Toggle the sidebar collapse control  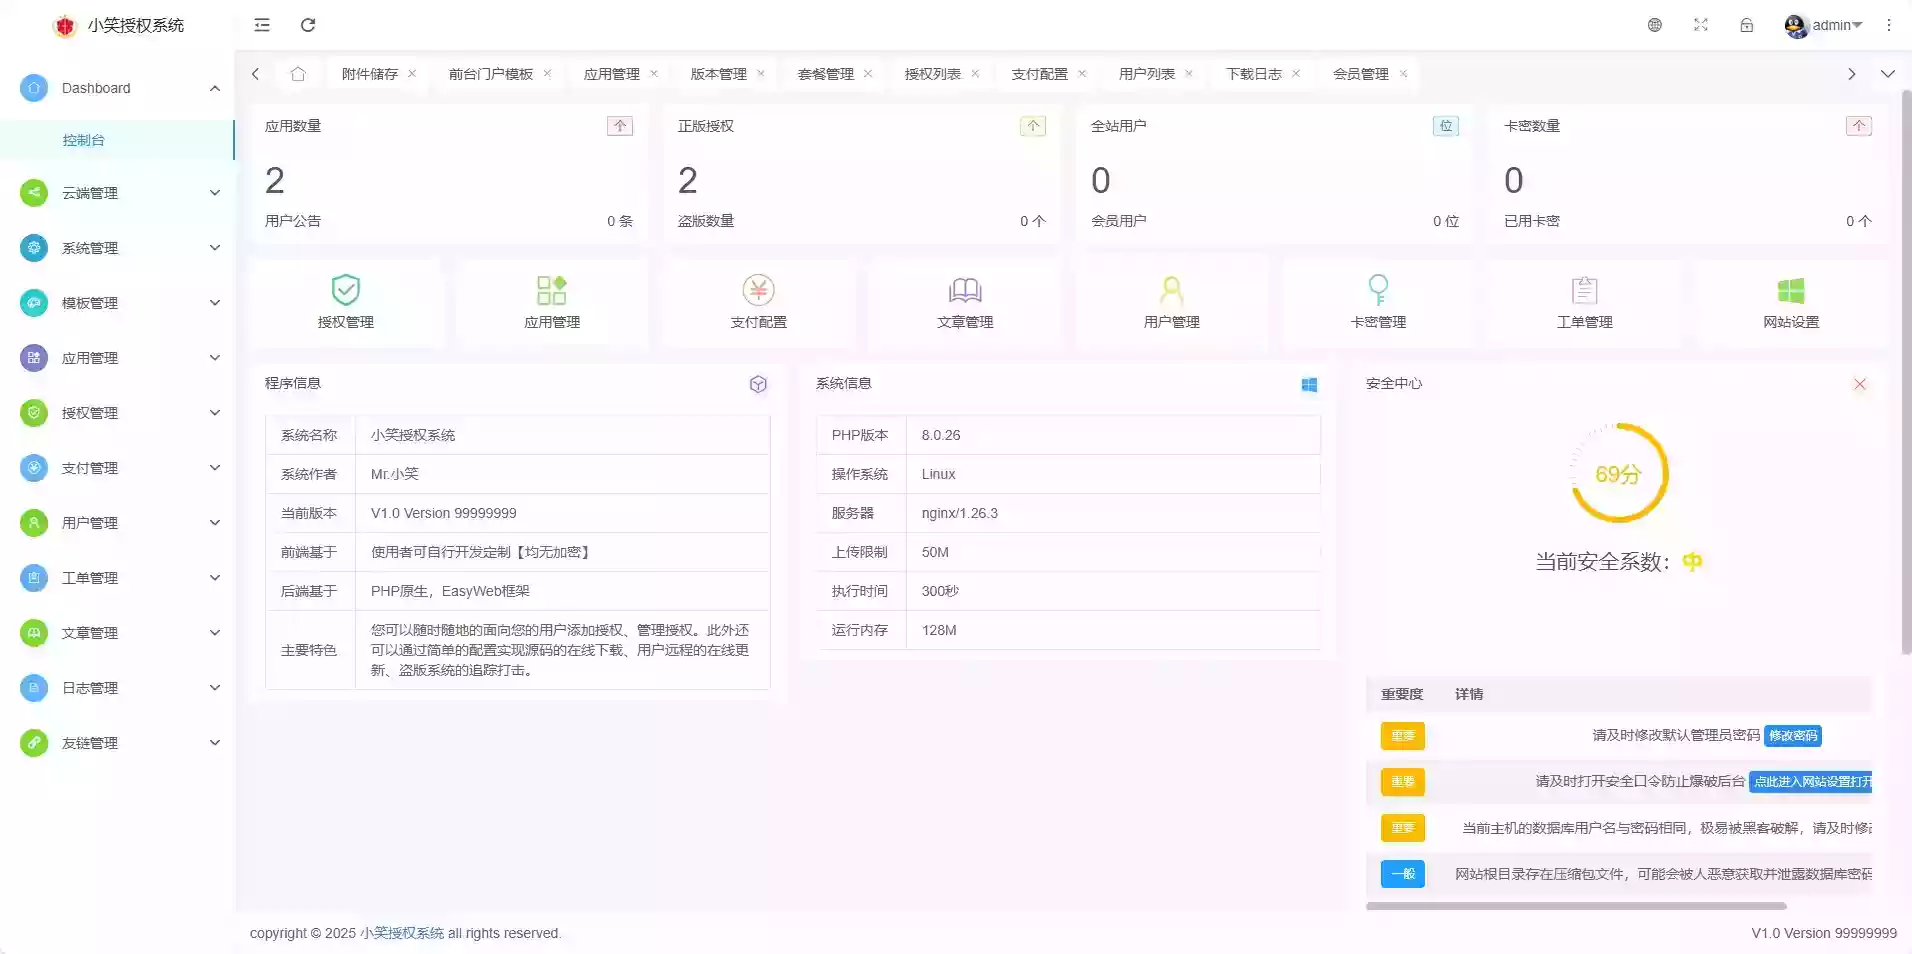(262, 25)
